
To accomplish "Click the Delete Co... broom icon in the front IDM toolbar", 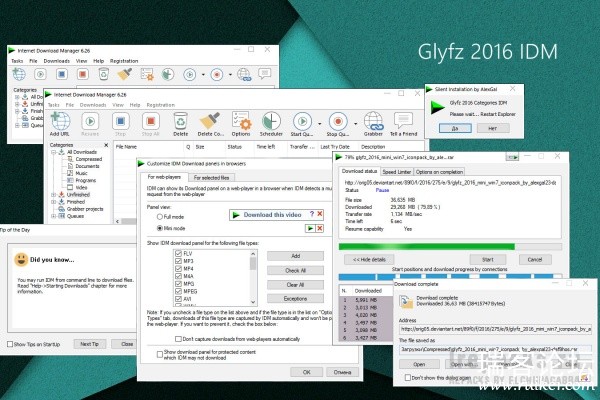I will point(210,121).
